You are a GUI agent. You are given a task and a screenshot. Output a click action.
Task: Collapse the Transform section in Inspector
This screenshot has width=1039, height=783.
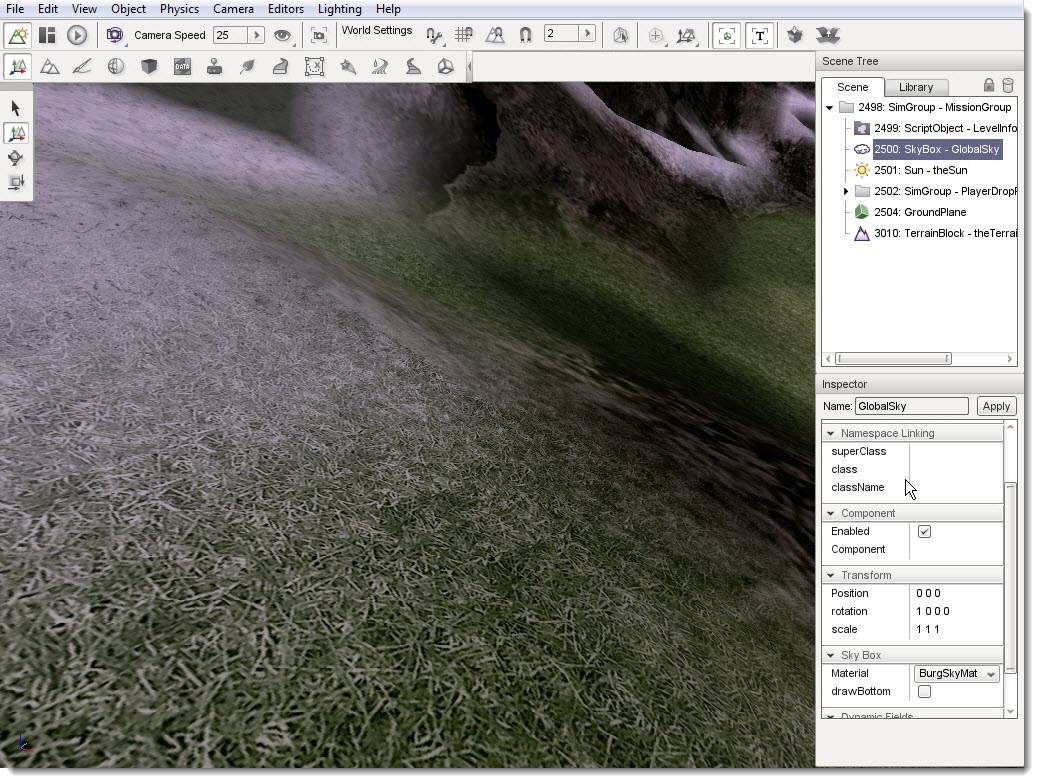[830, 576]
